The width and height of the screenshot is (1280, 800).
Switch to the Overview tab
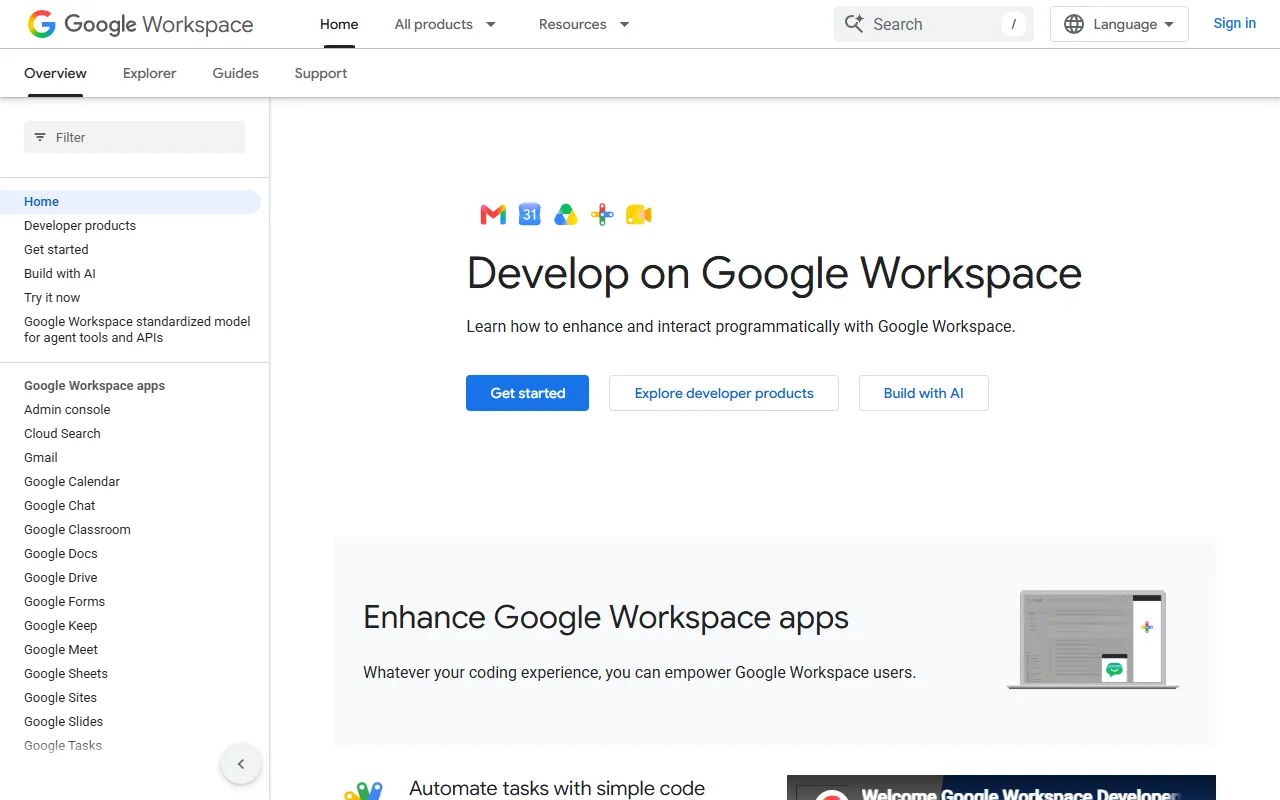tap(55, 73)
